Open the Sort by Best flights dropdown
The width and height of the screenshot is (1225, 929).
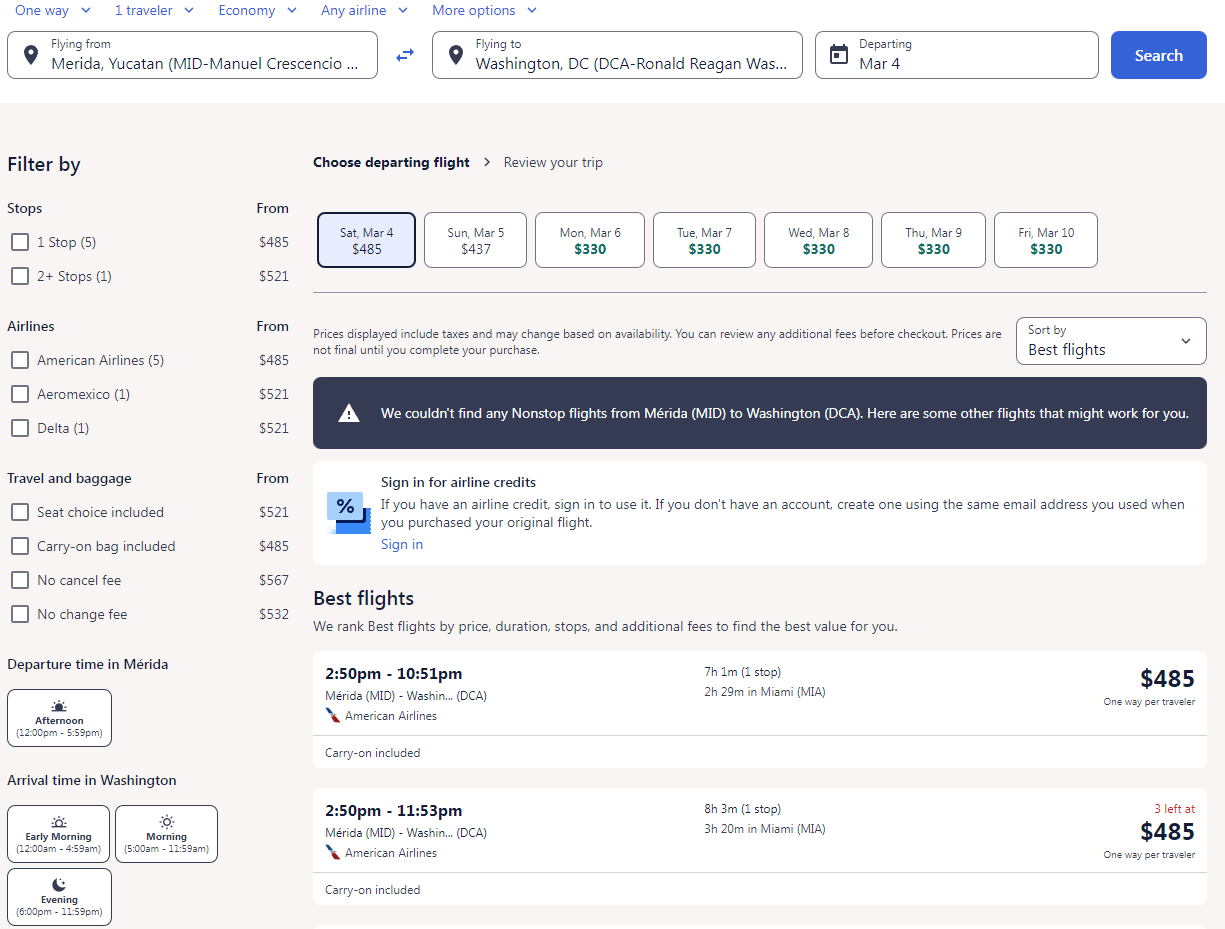coord(1111,341)
